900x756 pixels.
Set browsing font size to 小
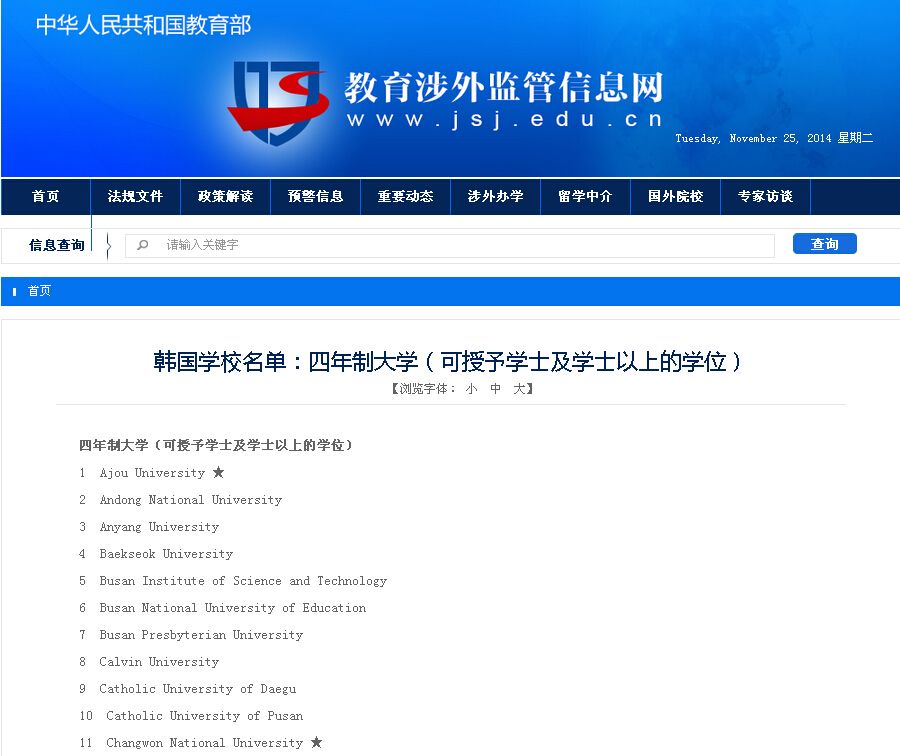pos(471,389)
